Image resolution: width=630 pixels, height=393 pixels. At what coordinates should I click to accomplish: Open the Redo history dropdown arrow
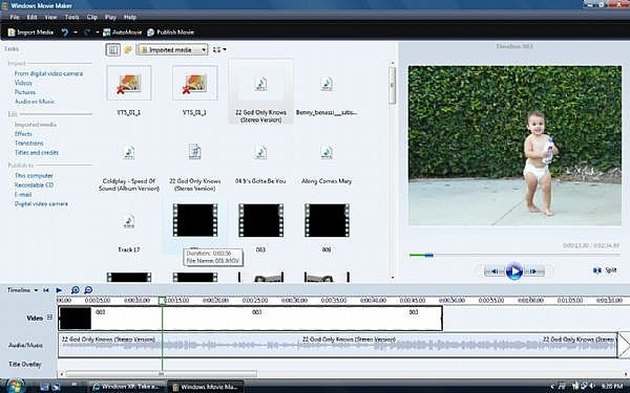(97, 32)
